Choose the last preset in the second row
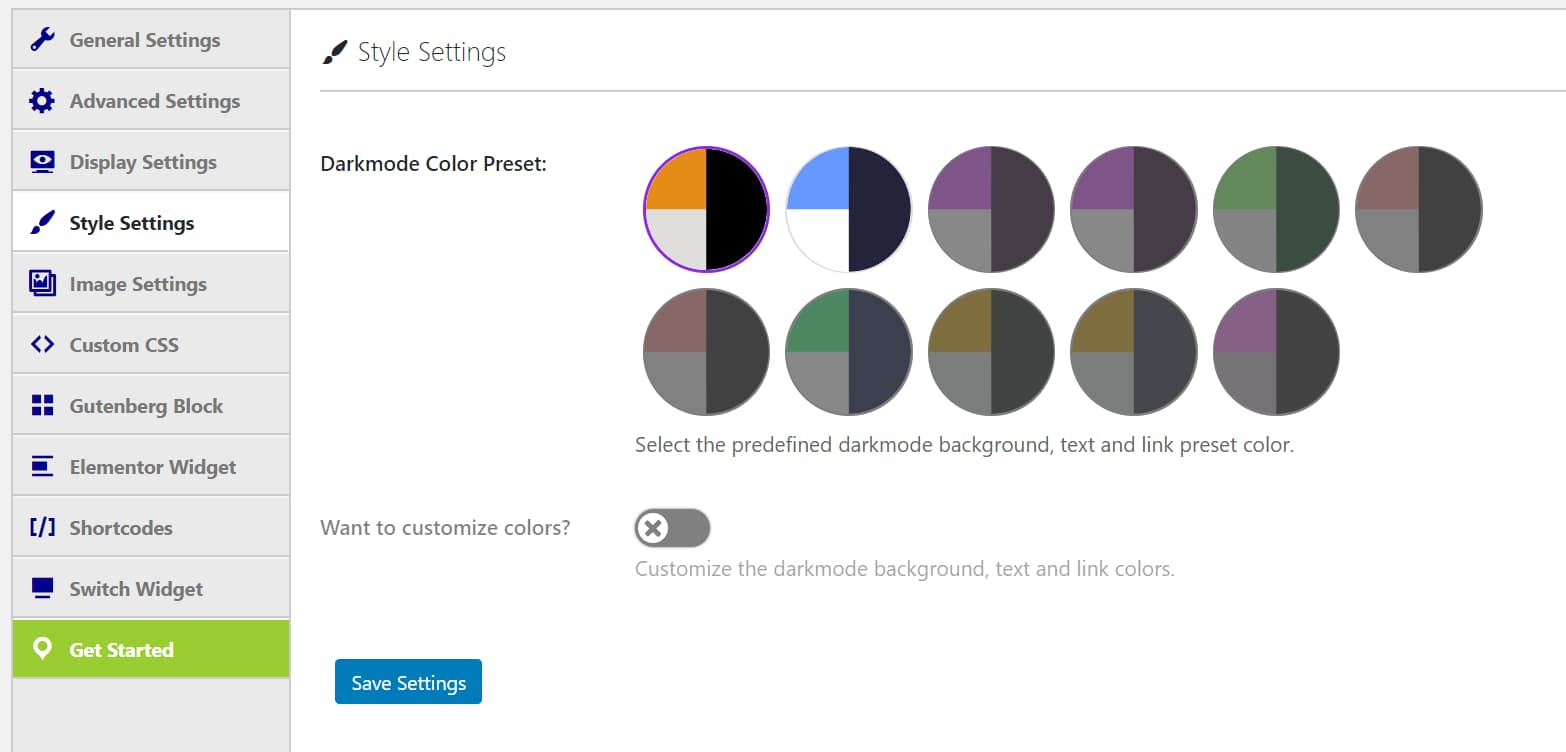The width and height of the screenshot is (1566, 752). [1276, 352]
